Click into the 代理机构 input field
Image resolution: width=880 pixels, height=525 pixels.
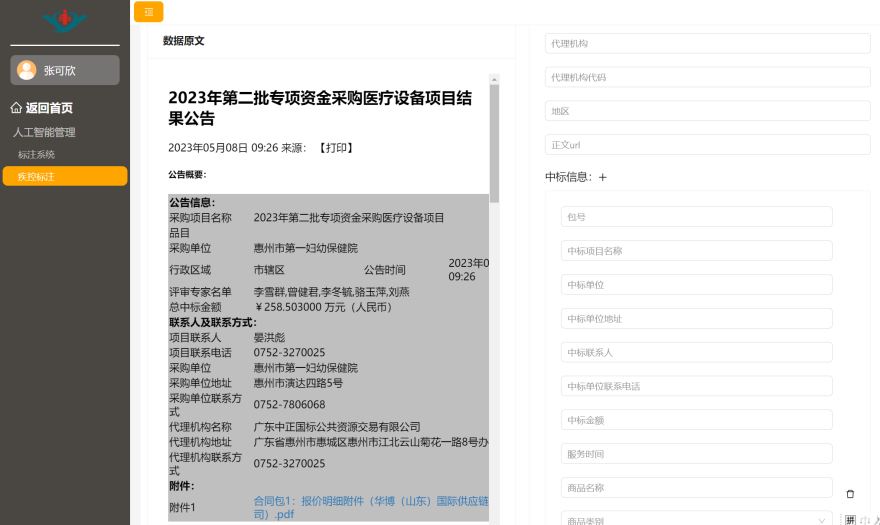click(x=707, y=44)
